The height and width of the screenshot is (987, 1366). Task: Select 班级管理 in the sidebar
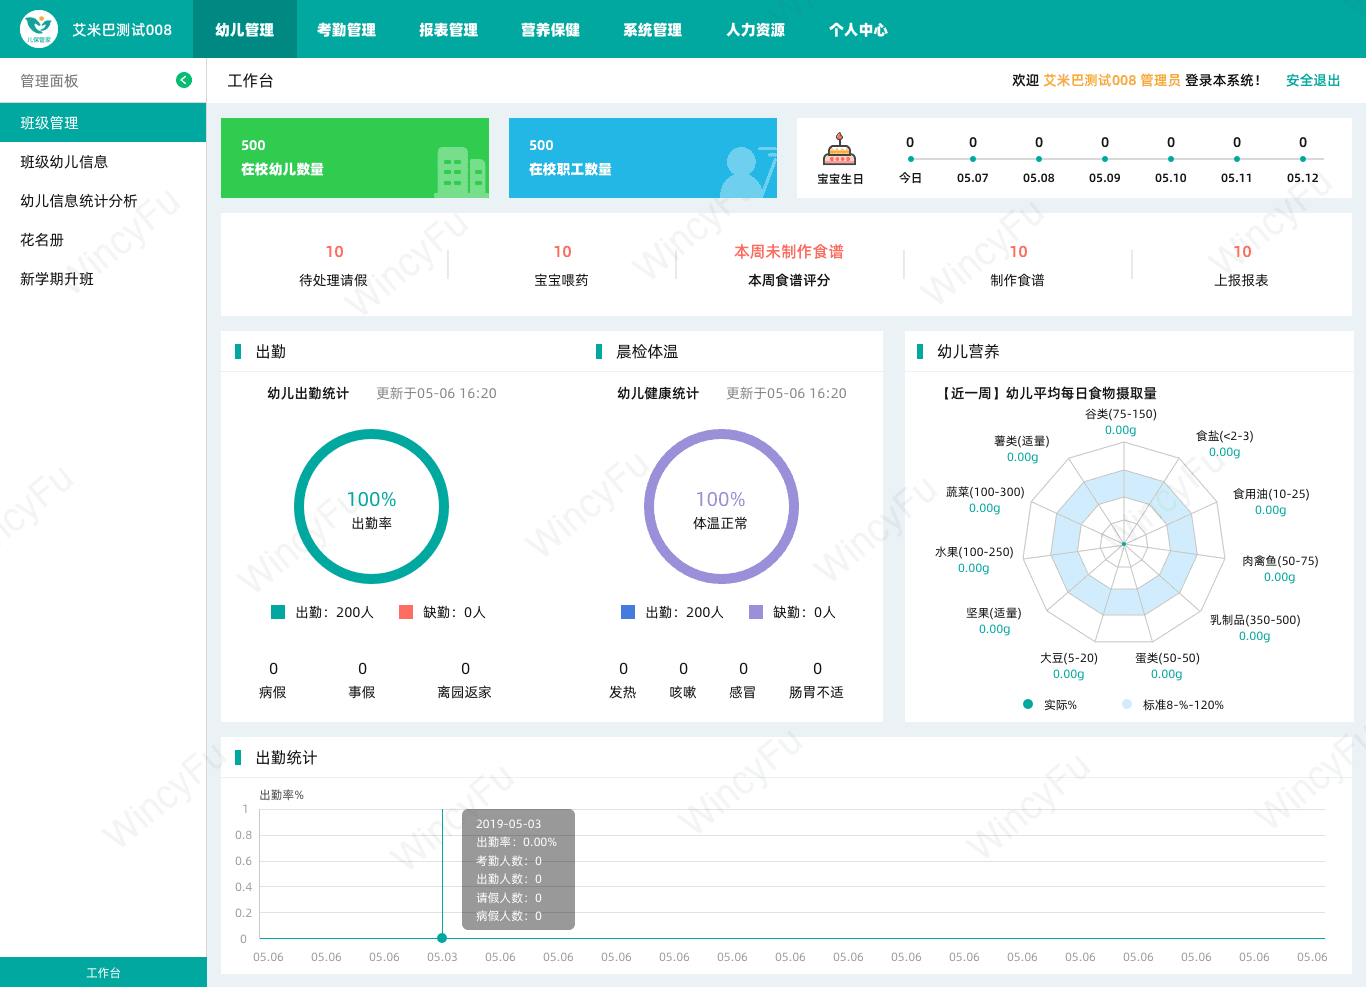(x=103, y=123)
